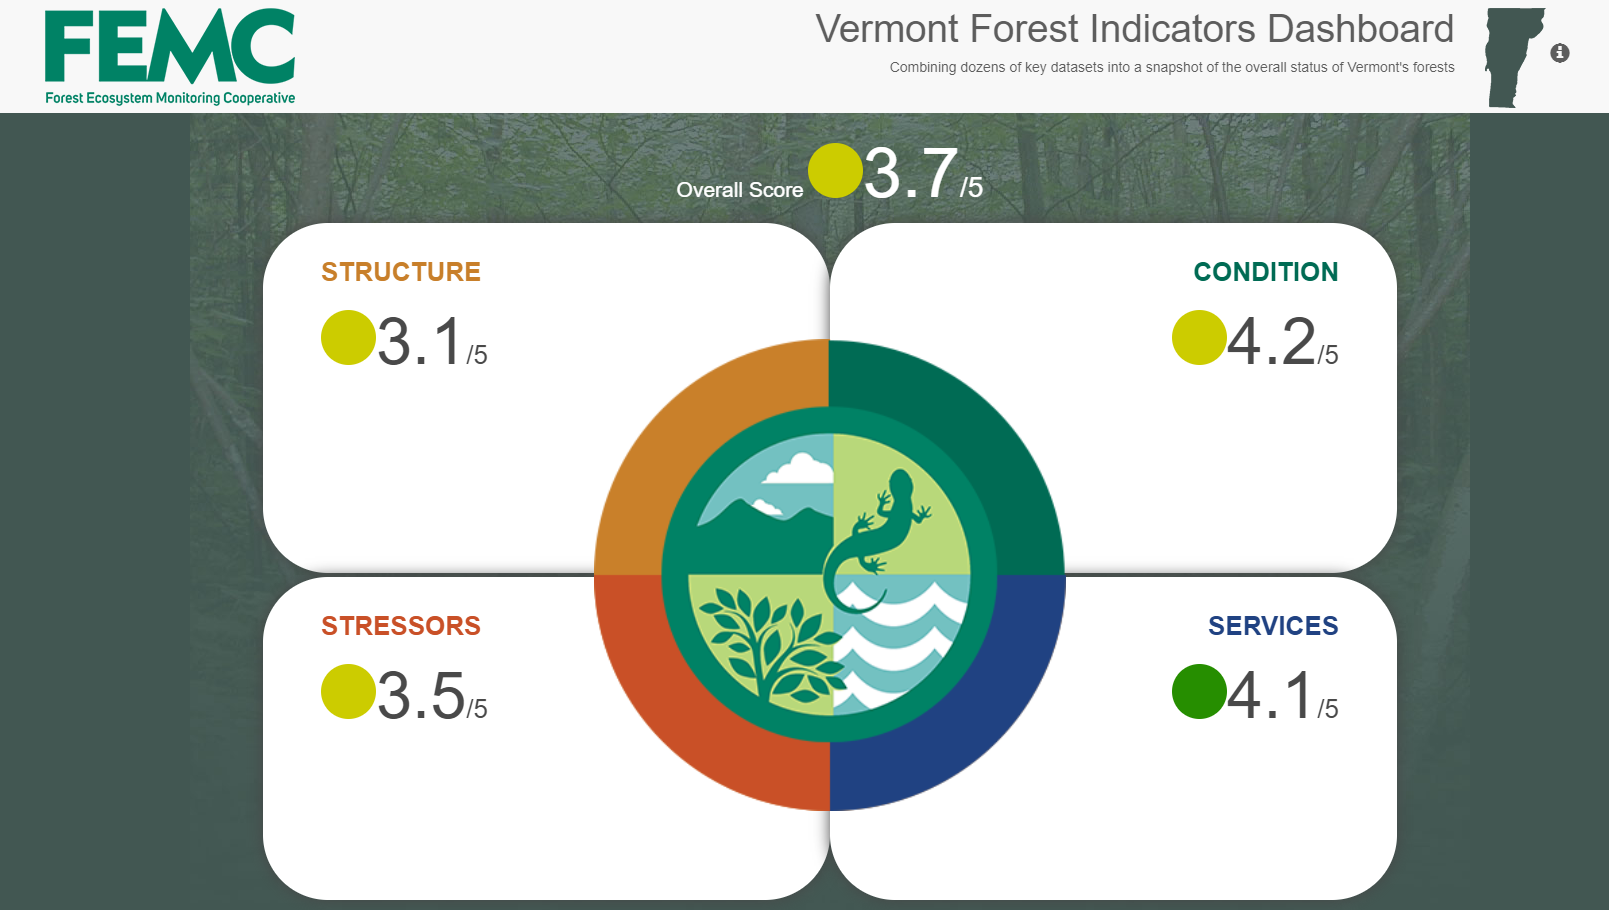Open the CONDITION heading

click(1266, 272)
